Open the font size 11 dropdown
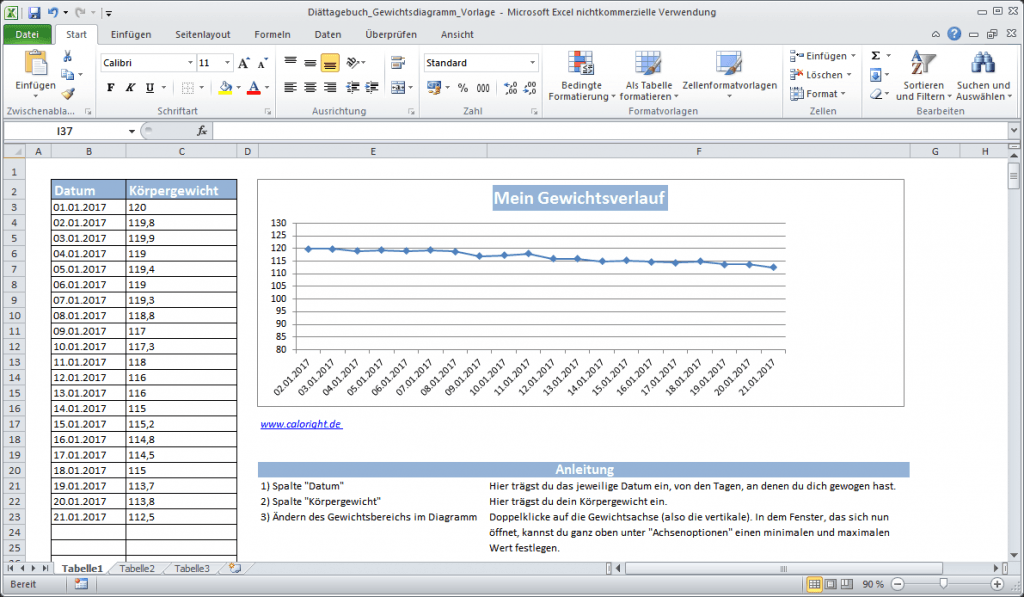The image size is (1024, 597). 227,63
